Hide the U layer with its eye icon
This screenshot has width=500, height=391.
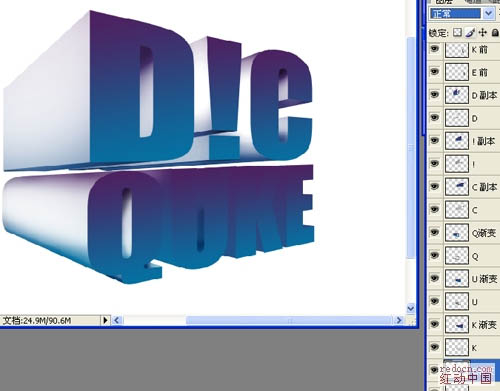pyautogui.click(x=435, y=301)
